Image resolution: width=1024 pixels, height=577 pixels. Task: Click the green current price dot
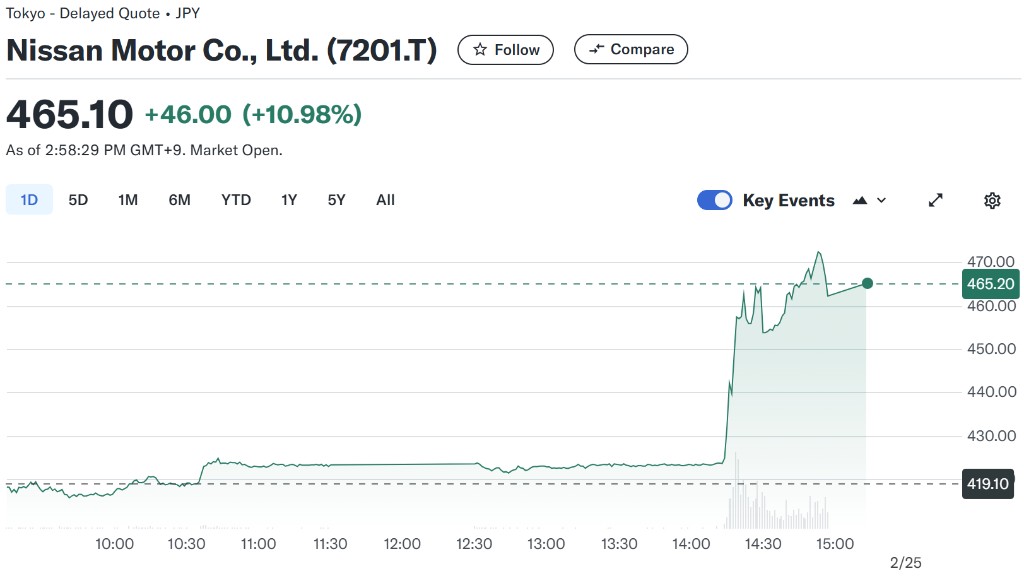[x=867, y=283]
